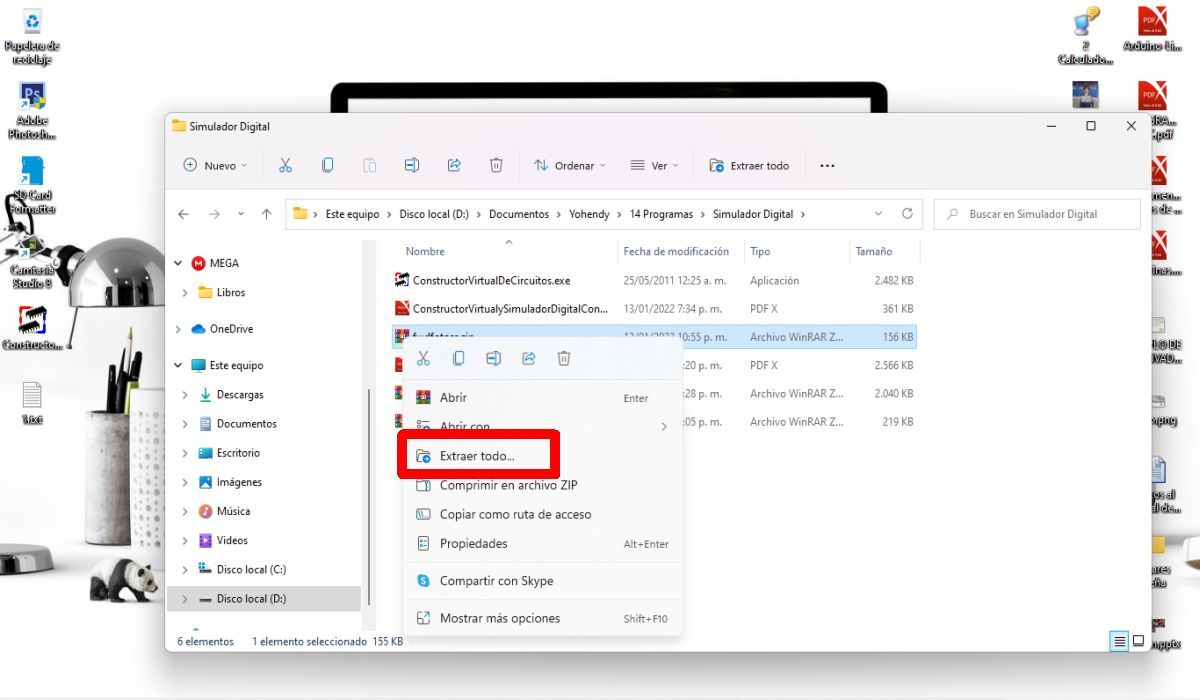This screenshot has height=700, width=1200.
Task: Open the Papelera de reciclaje desktop icon
Action: pos(32,37)
